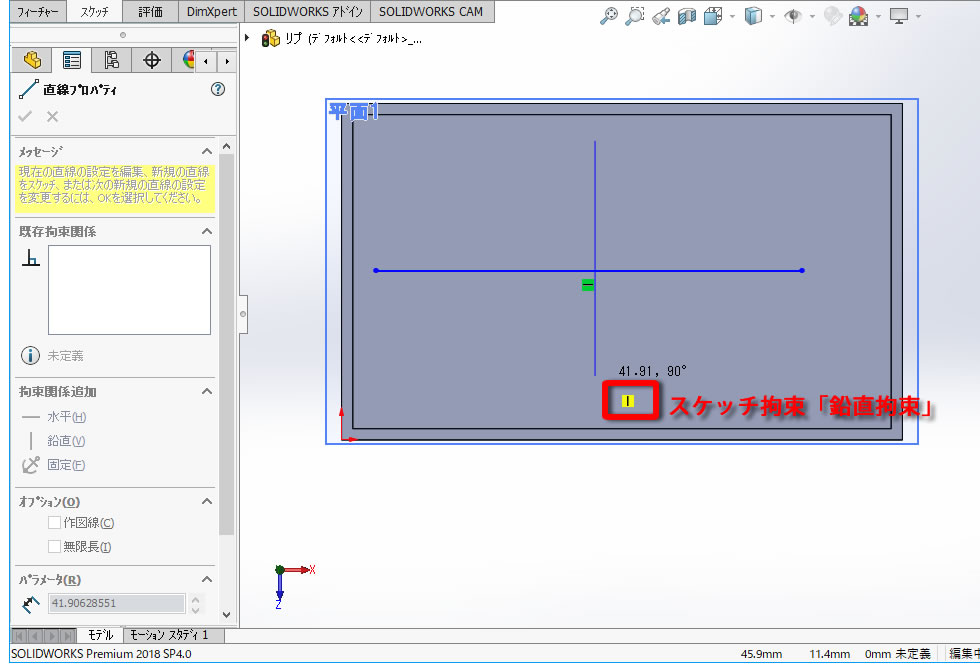Go back to the Previous View
This screenshot has height=670, width=980.
pos(661,16)
